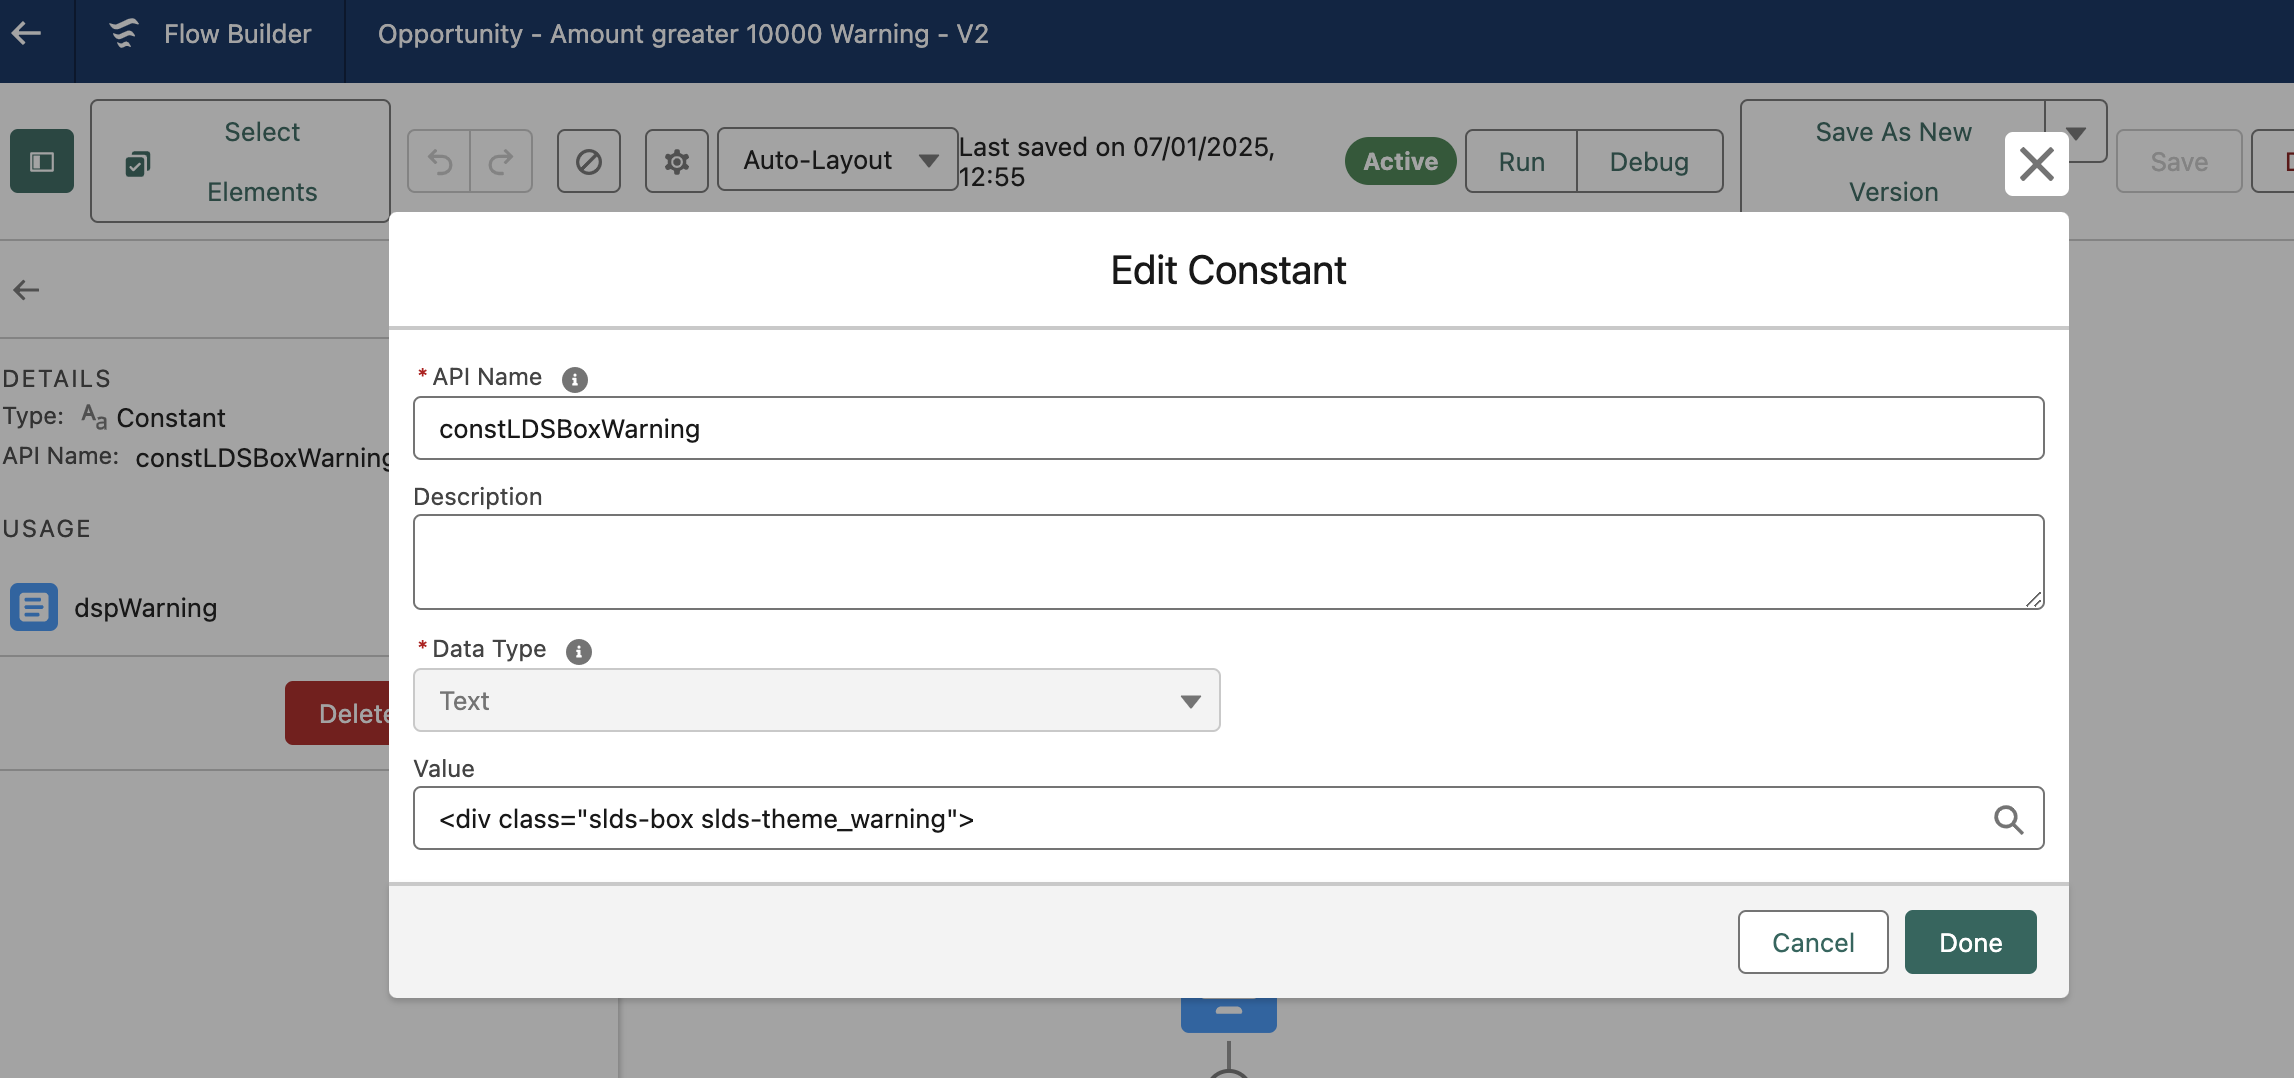Viewport: 2294px width, 1078px height.
Task: Click the redo arrow icon
Action: (501, 161)
